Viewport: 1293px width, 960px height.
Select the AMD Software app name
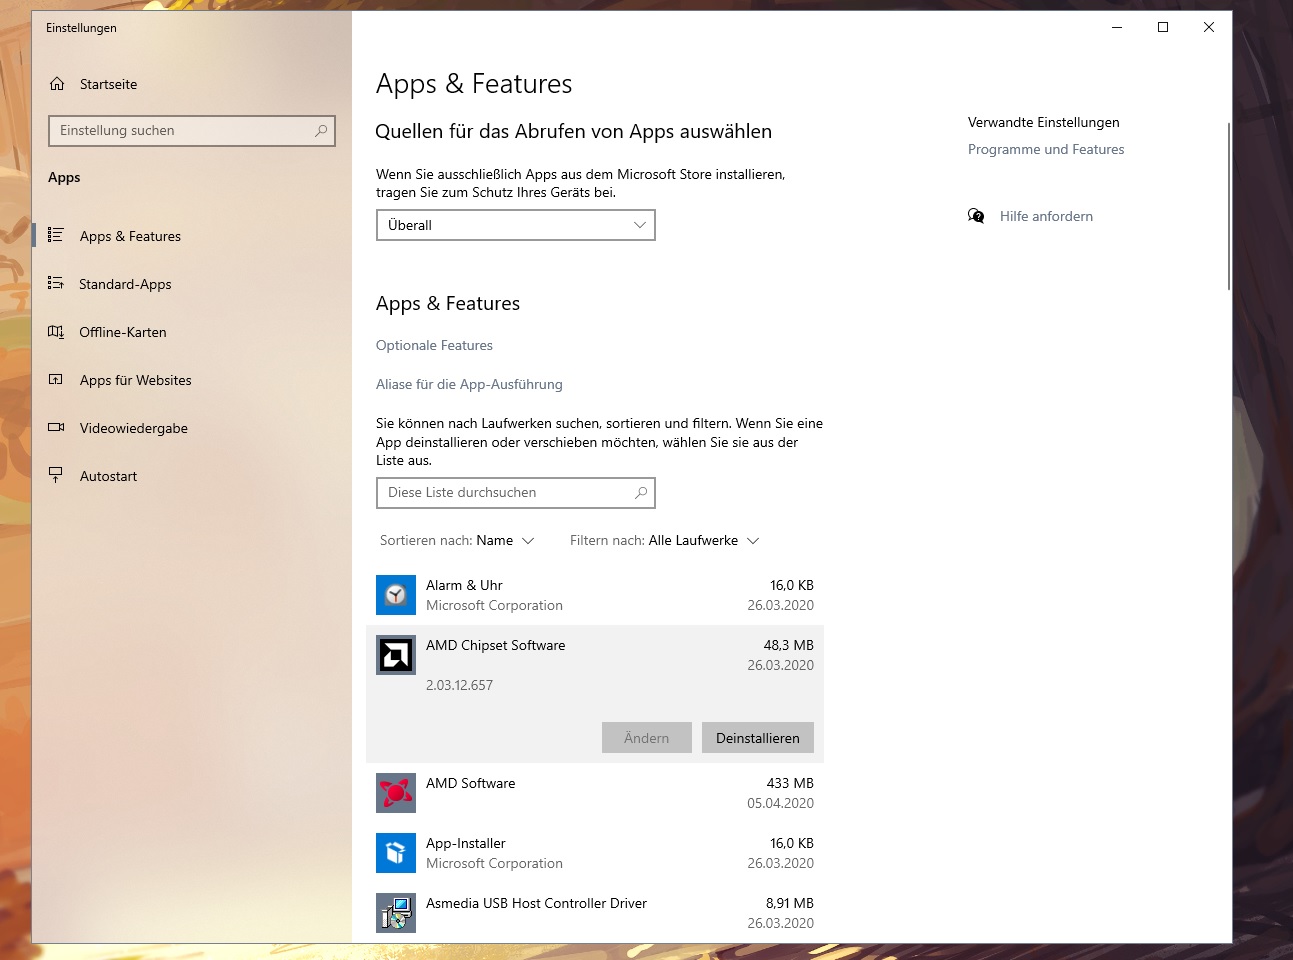coord(471,783)
